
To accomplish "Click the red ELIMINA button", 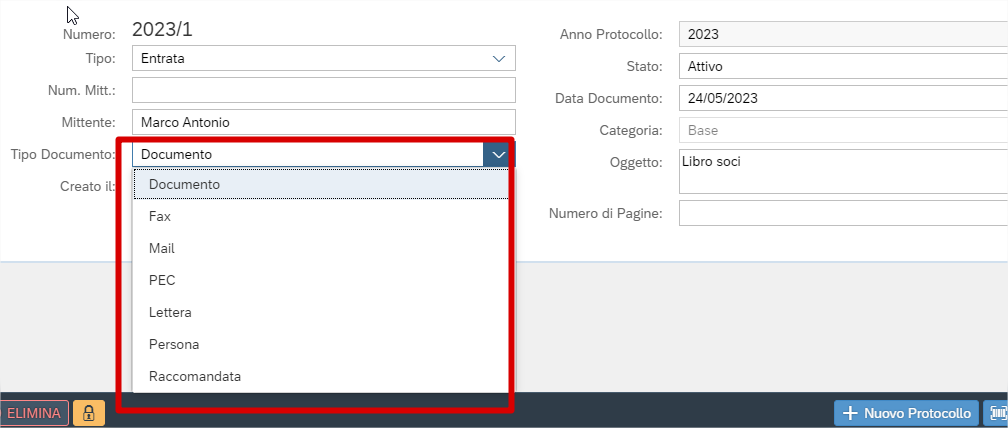I will [x=35, y=413].
